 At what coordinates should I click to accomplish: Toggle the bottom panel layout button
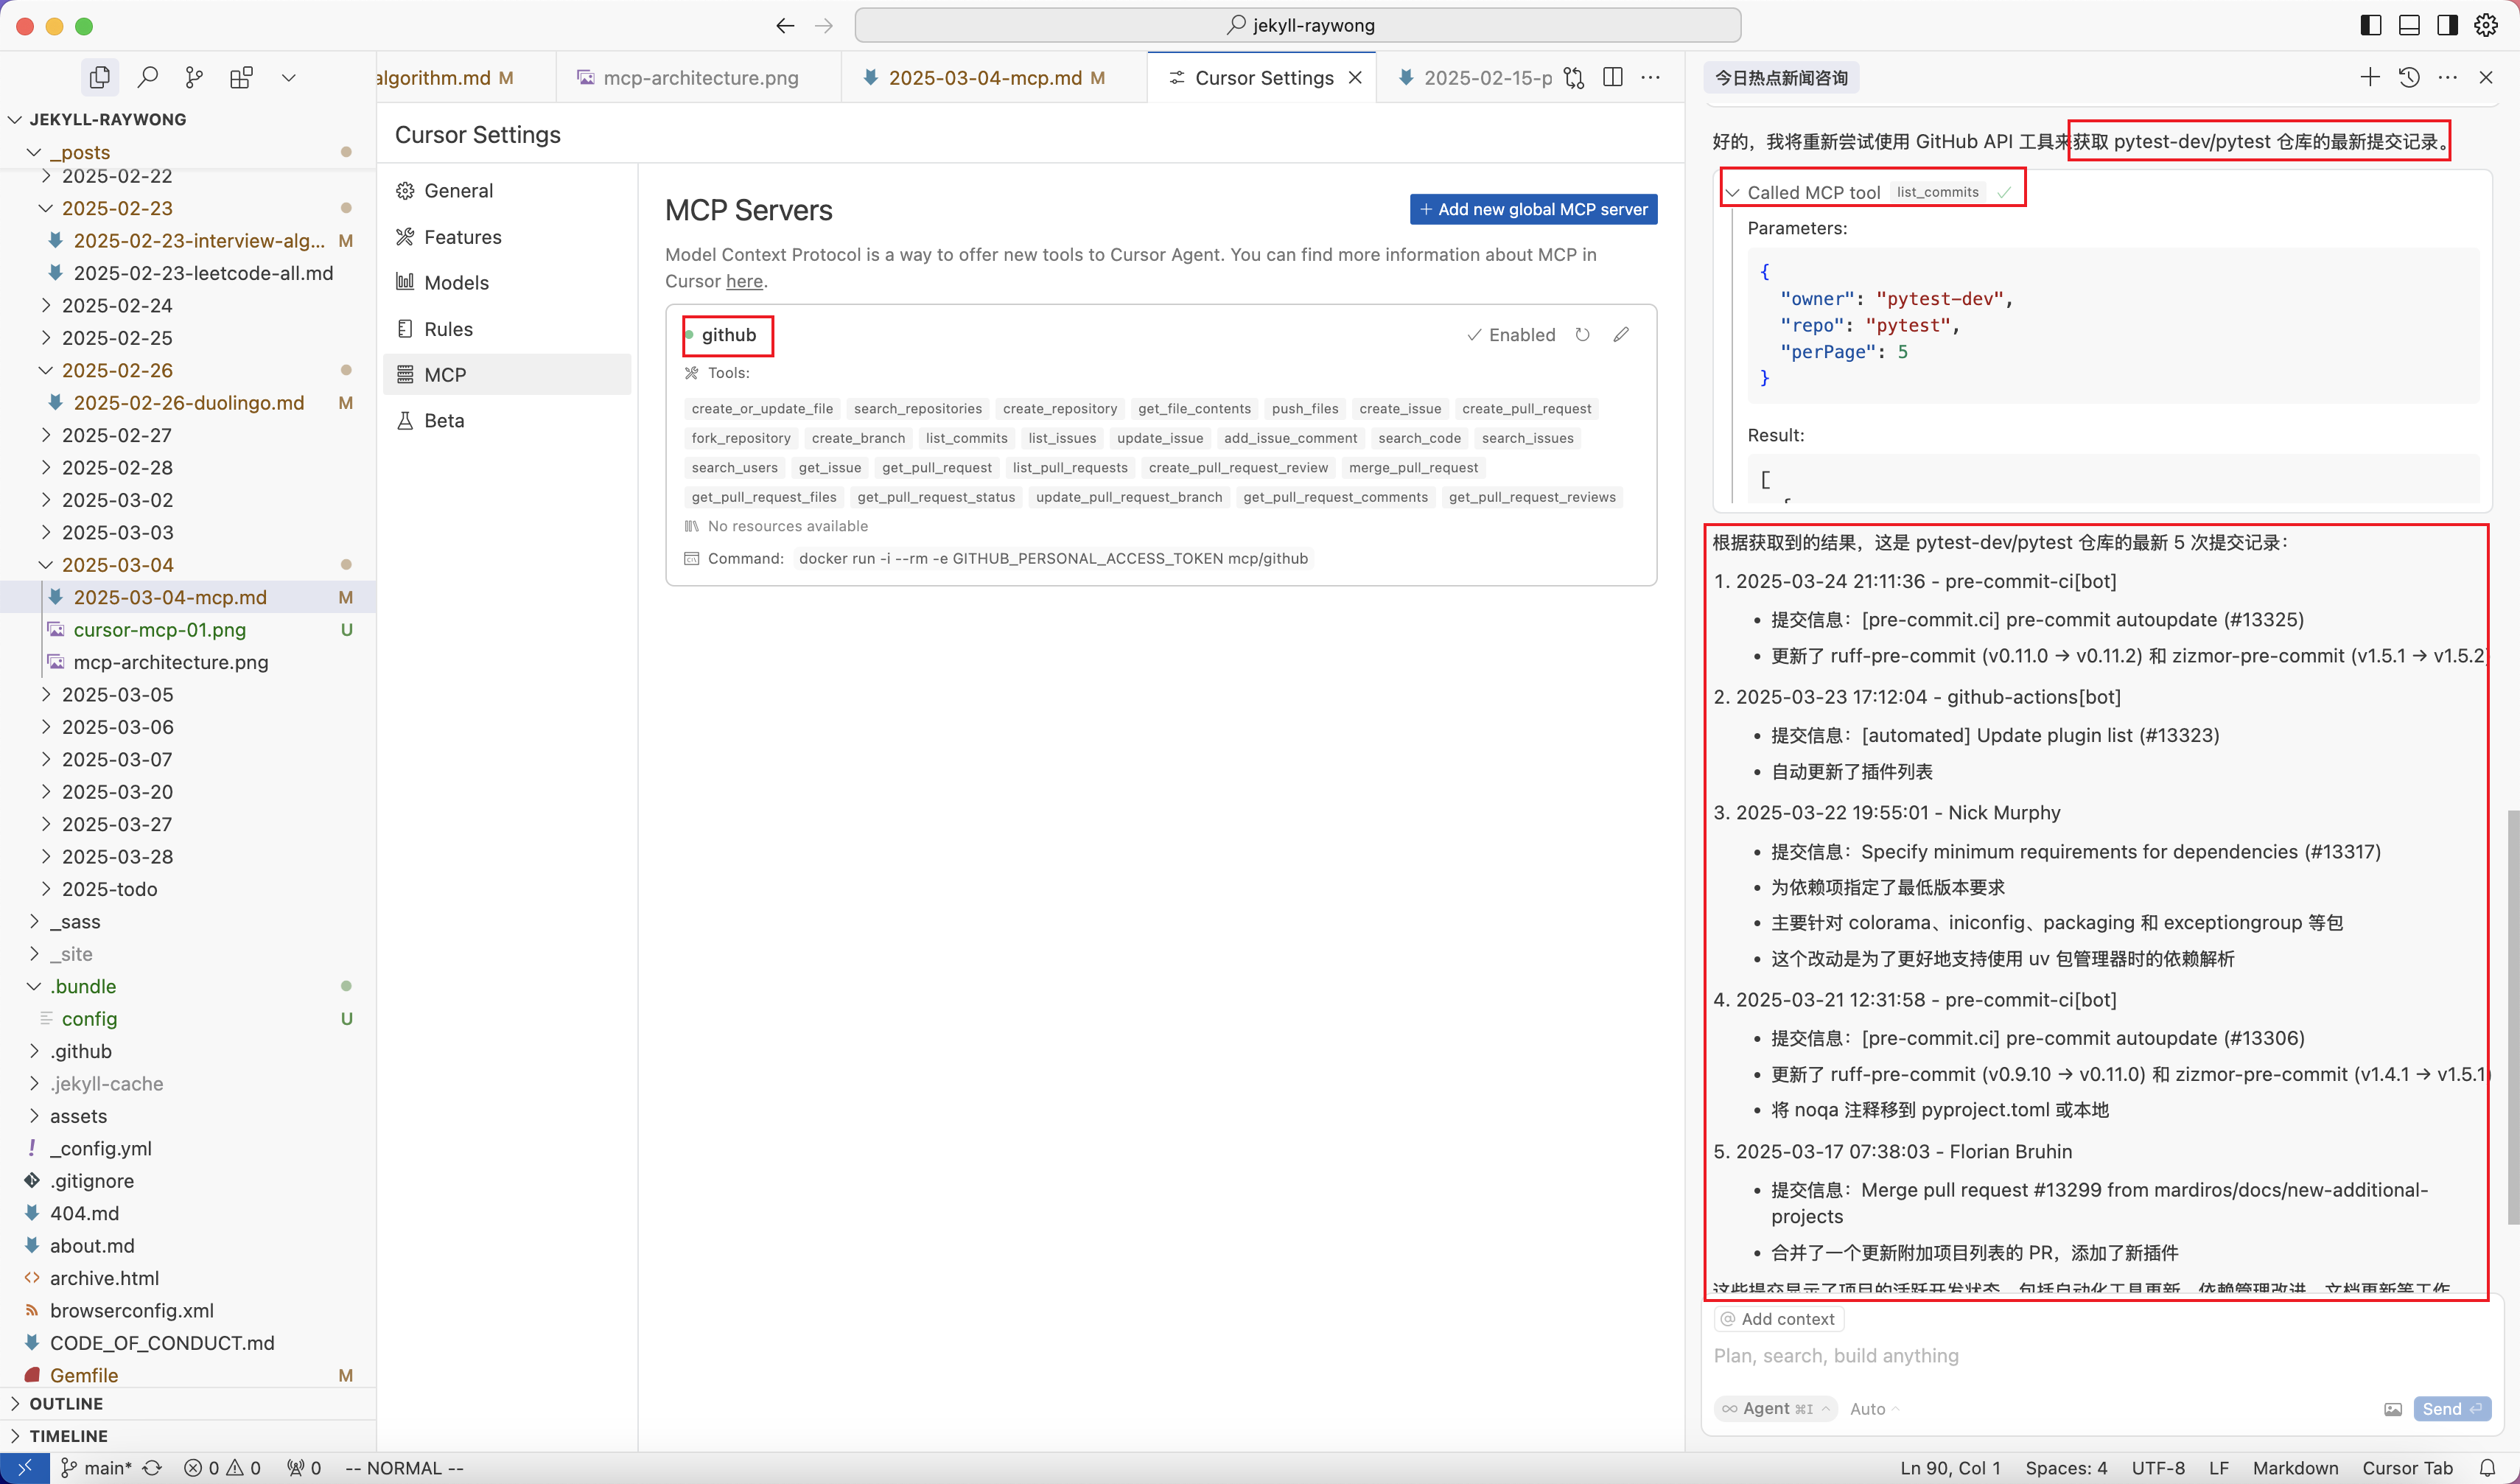click(2409, 25)
